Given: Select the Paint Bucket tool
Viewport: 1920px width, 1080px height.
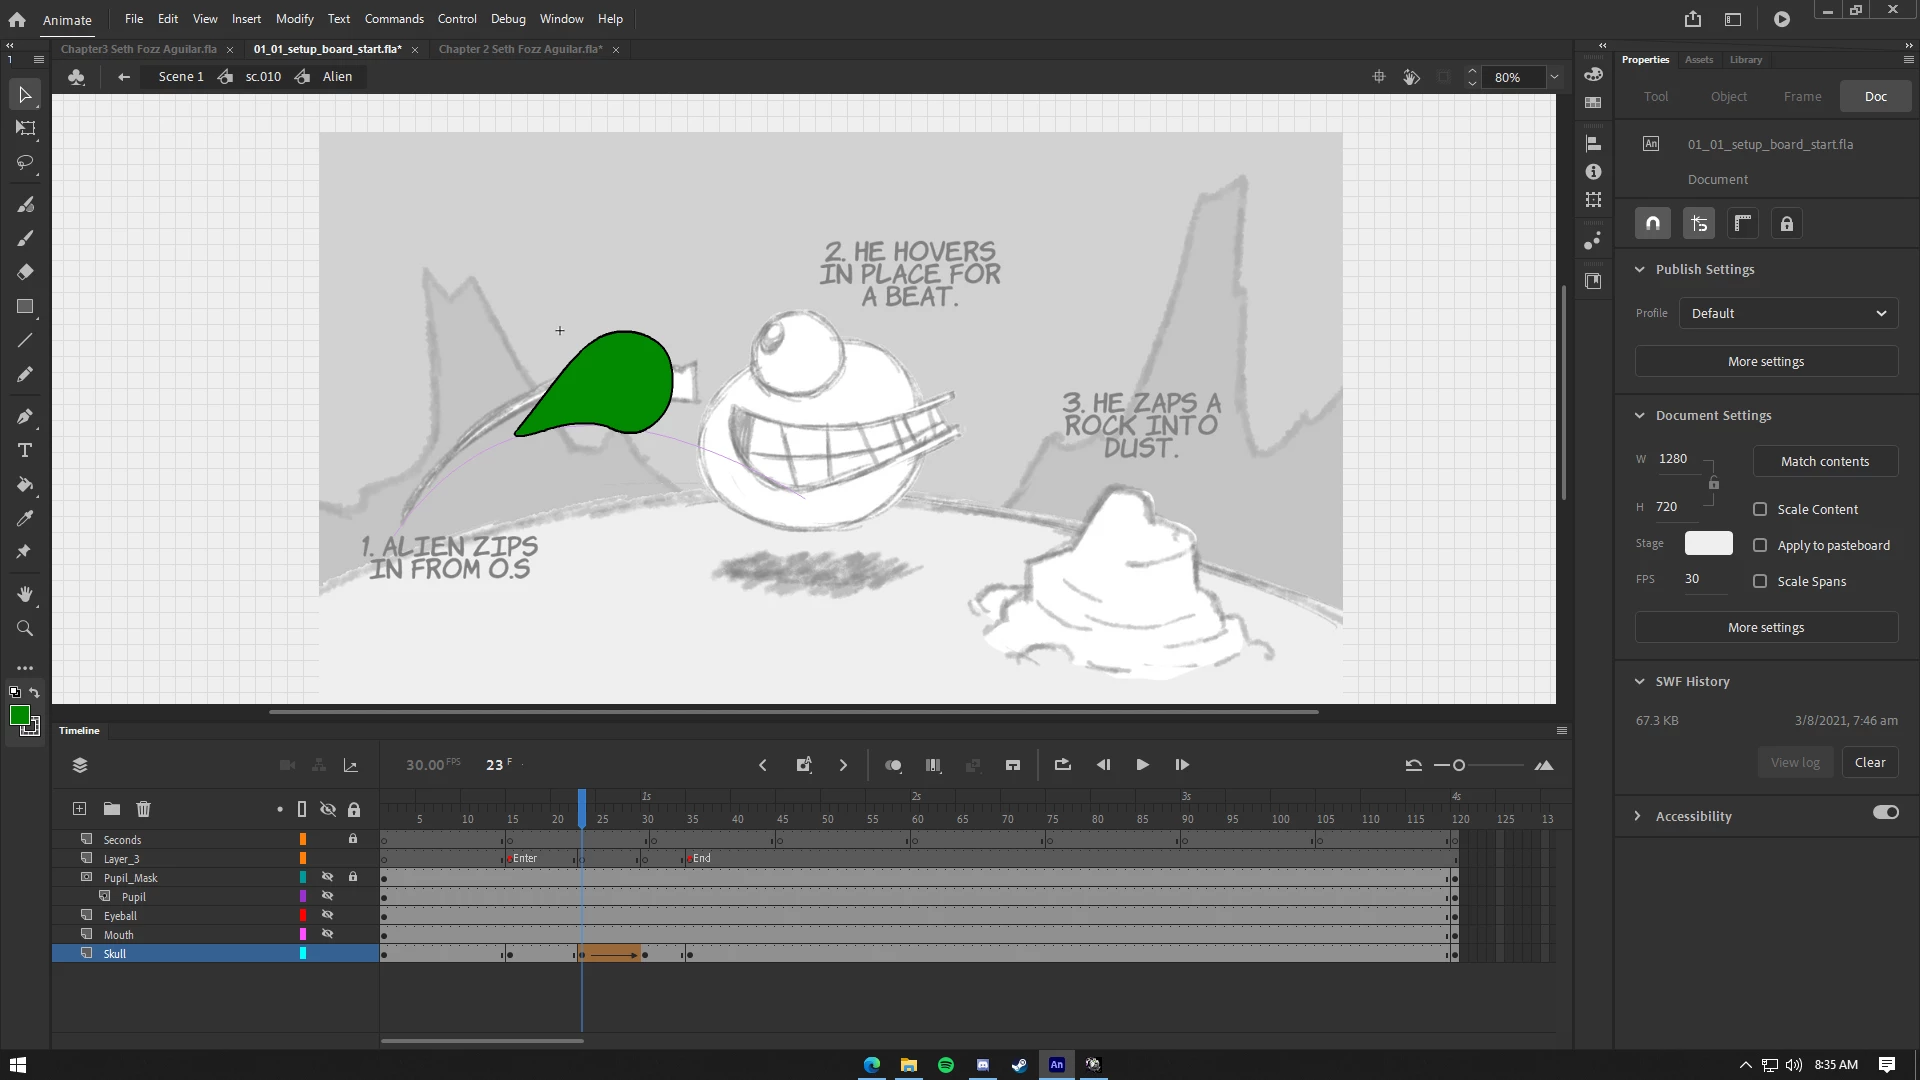Looking at the screenshot, I should pyautogui.click(x=25, y=485).
